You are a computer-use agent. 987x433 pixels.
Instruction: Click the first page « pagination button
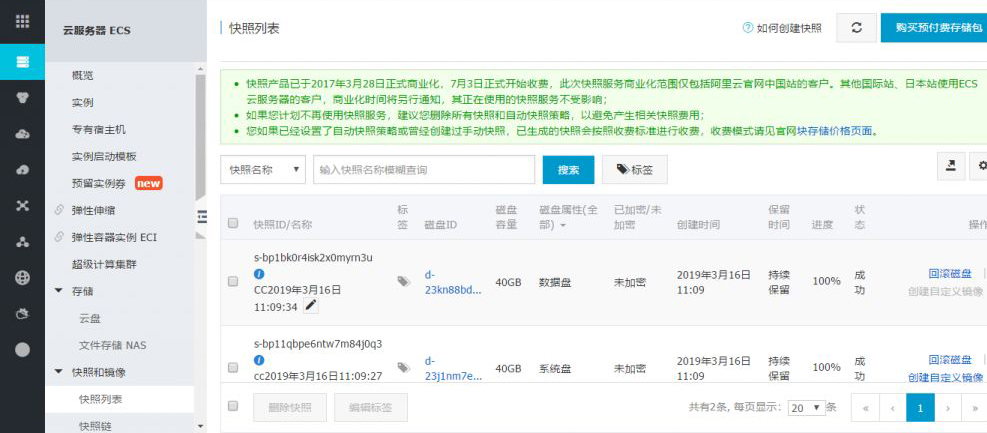(866, 408)
